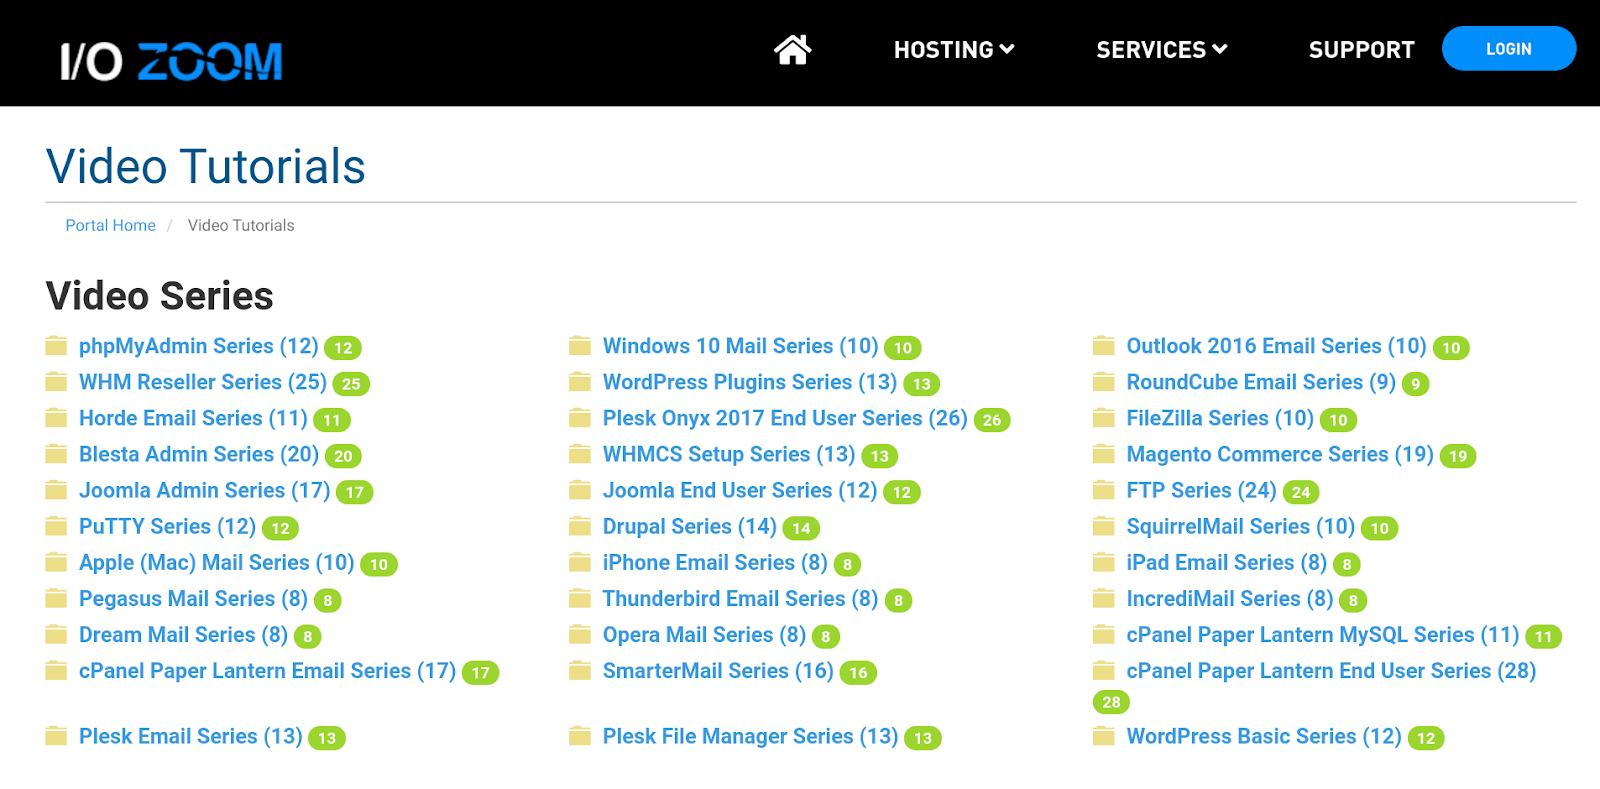
Task: Click folder icon beside Joomla Admin Series
Action: pos(56,490)
